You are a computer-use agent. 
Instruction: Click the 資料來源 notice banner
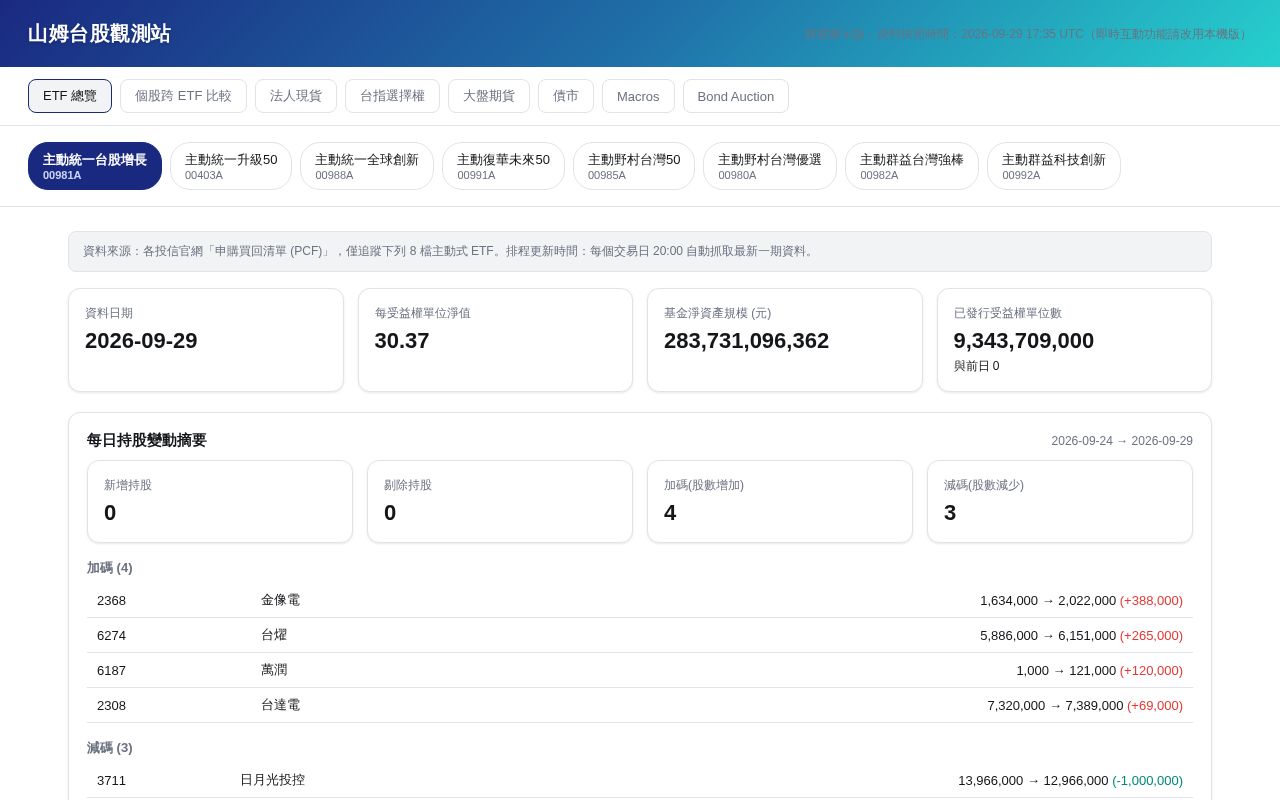pos(640,251)
